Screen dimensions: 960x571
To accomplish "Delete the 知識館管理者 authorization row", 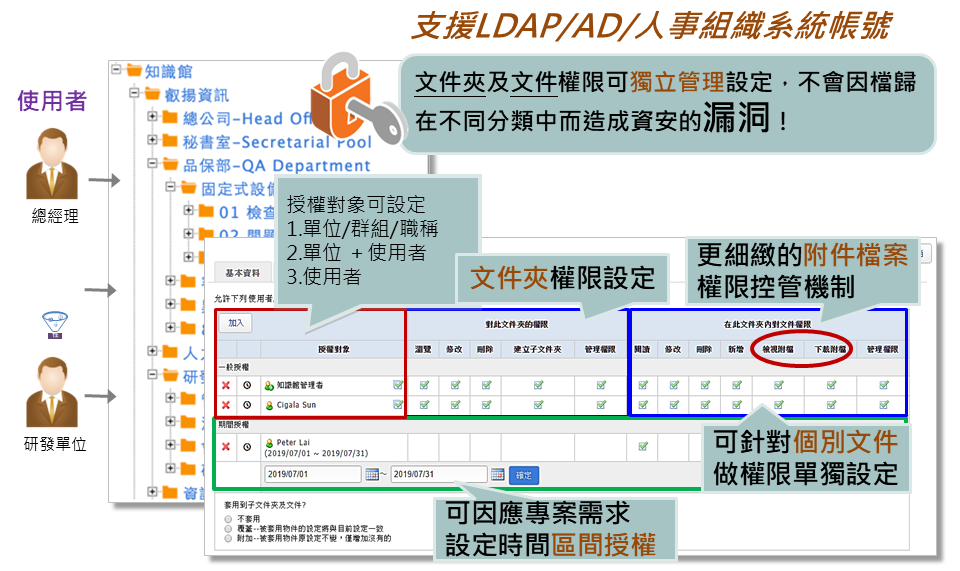I will 226,385.
